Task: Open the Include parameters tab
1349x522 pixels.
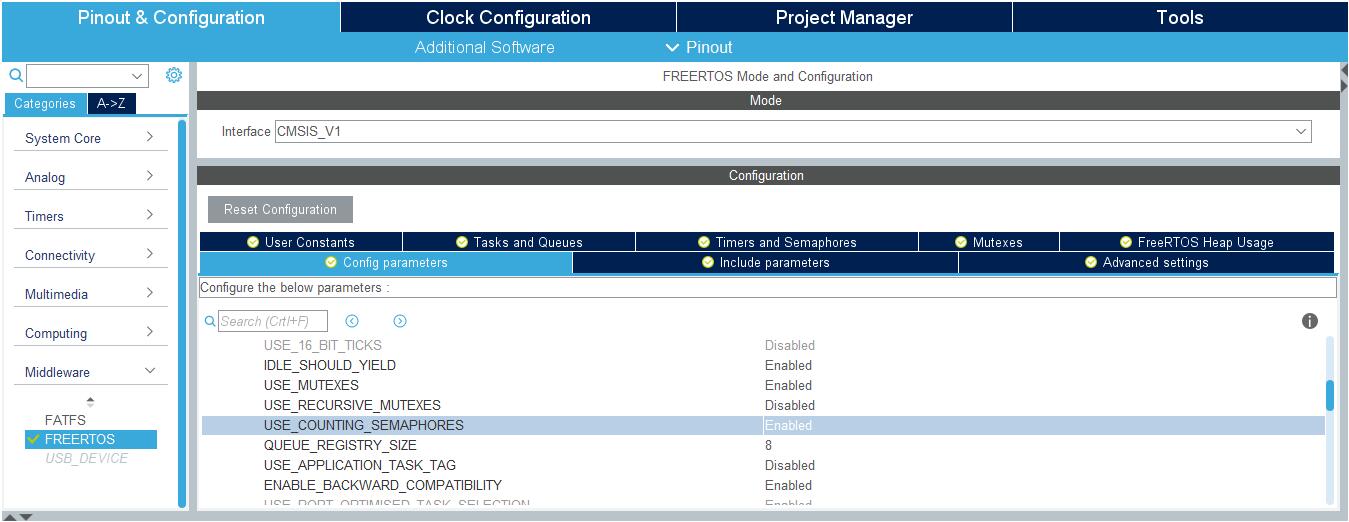Action: [x=765, y=262]
